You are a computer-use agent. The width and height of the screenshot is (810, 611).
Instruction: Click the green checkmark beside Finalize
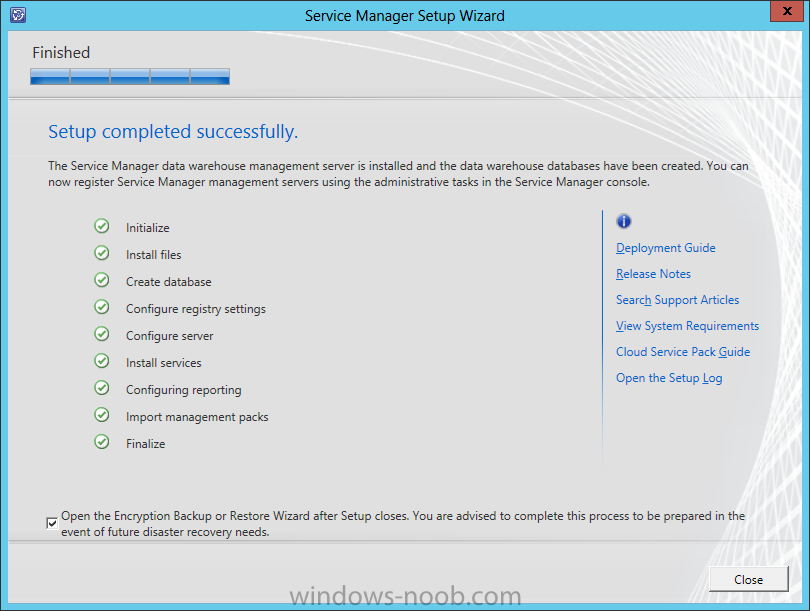tap(102, 442)
